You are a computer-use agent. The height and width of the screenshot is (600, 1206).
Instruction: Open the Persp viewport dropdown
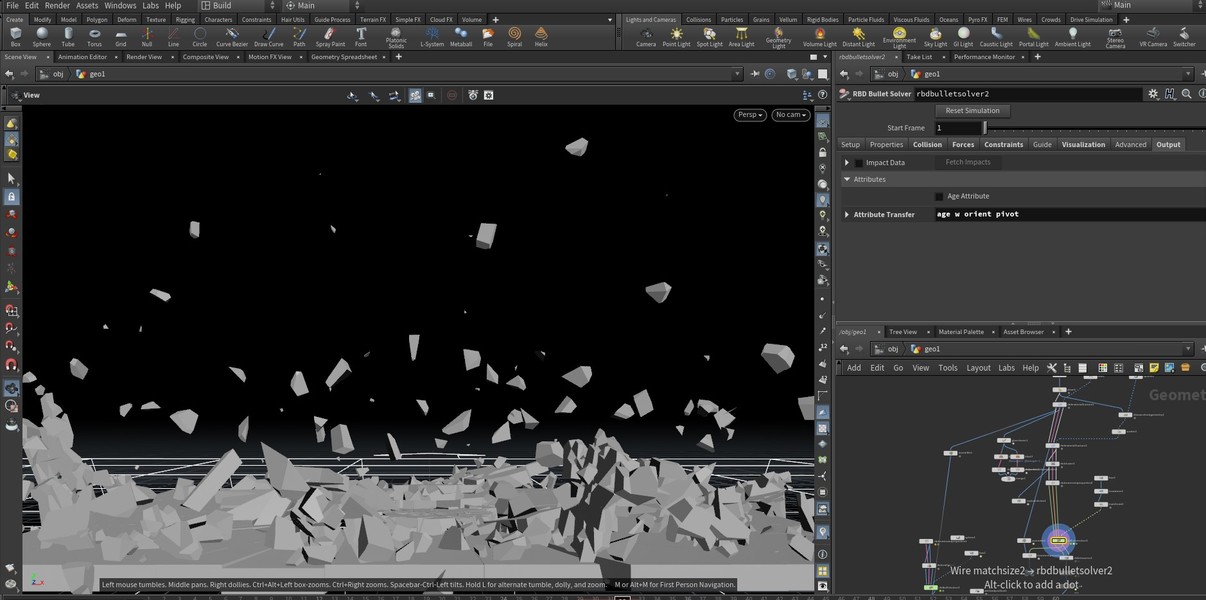750,115
